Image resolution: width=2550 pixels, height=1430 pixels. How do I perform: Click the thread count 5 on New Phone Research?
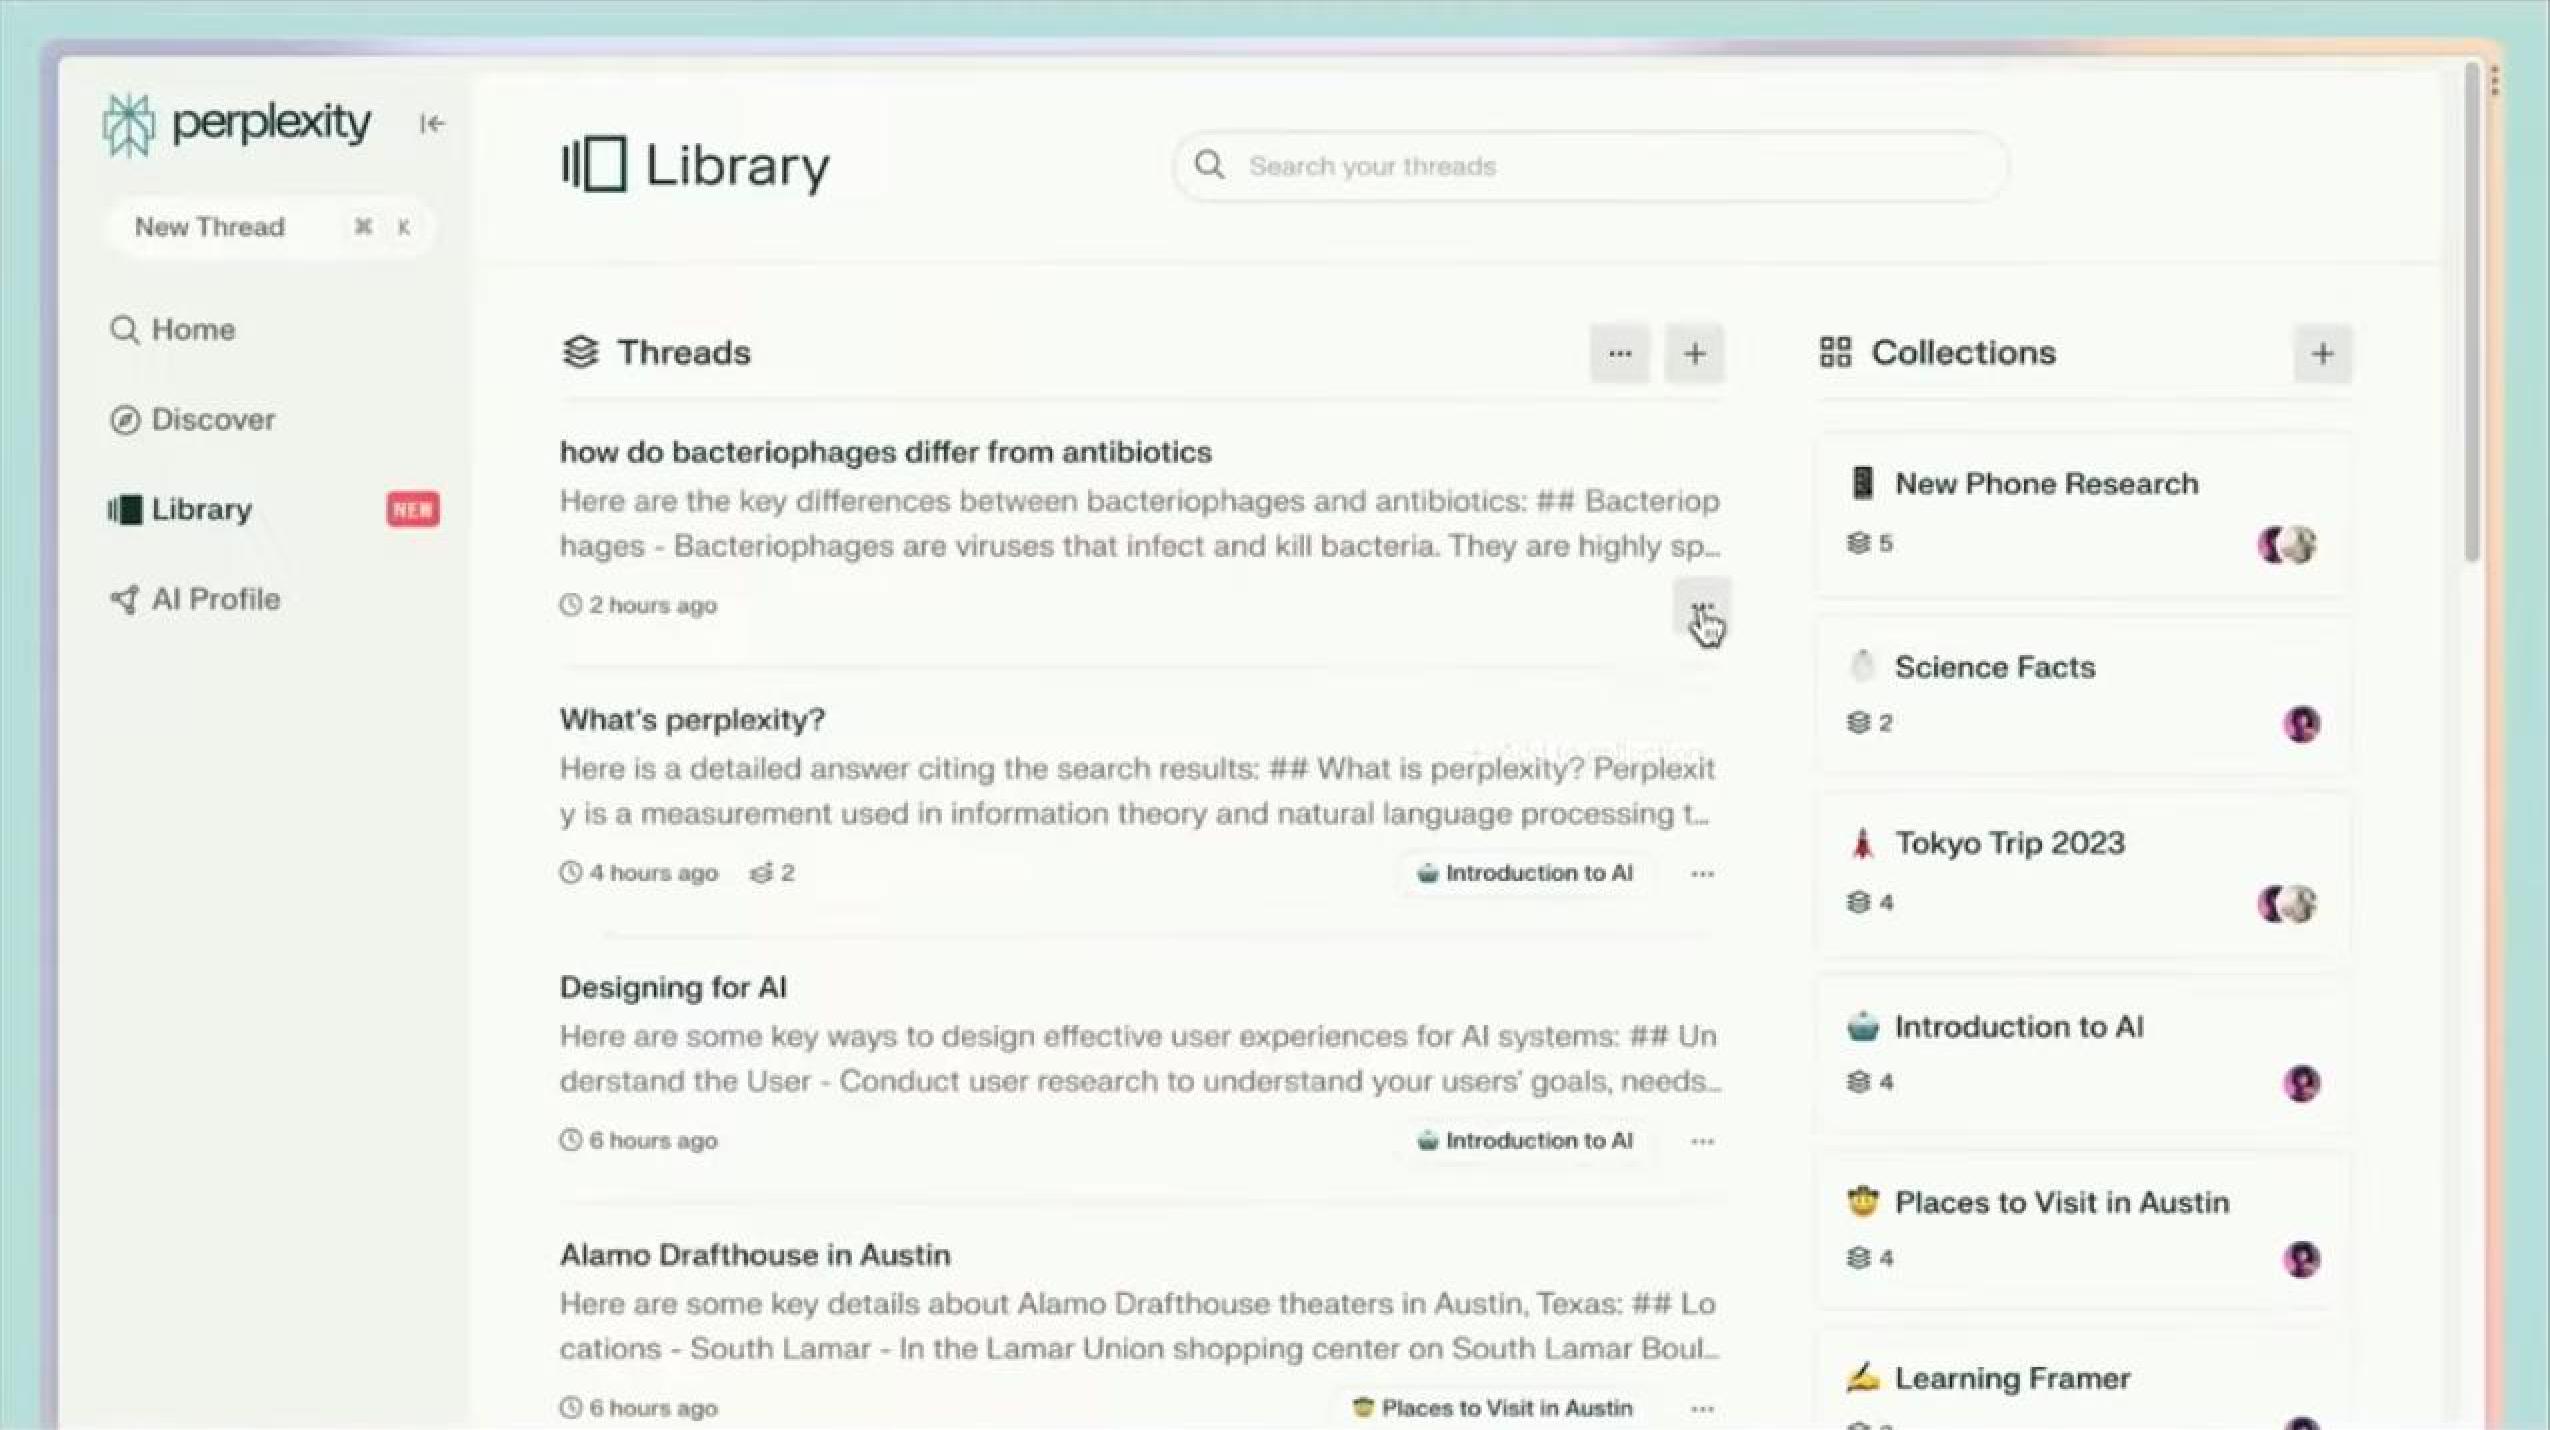pos(1869,543)
